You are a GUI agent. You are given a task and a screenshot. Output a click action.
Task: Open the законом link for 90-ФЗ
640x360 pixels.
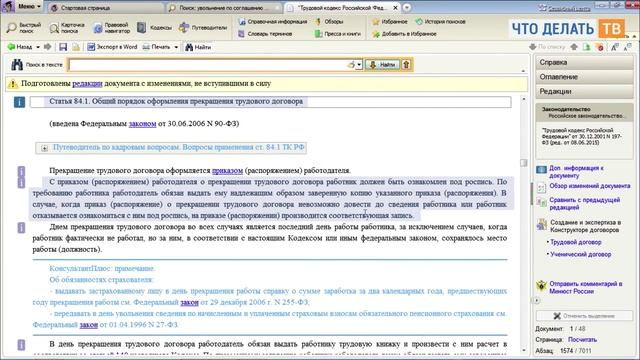[142, 124]
